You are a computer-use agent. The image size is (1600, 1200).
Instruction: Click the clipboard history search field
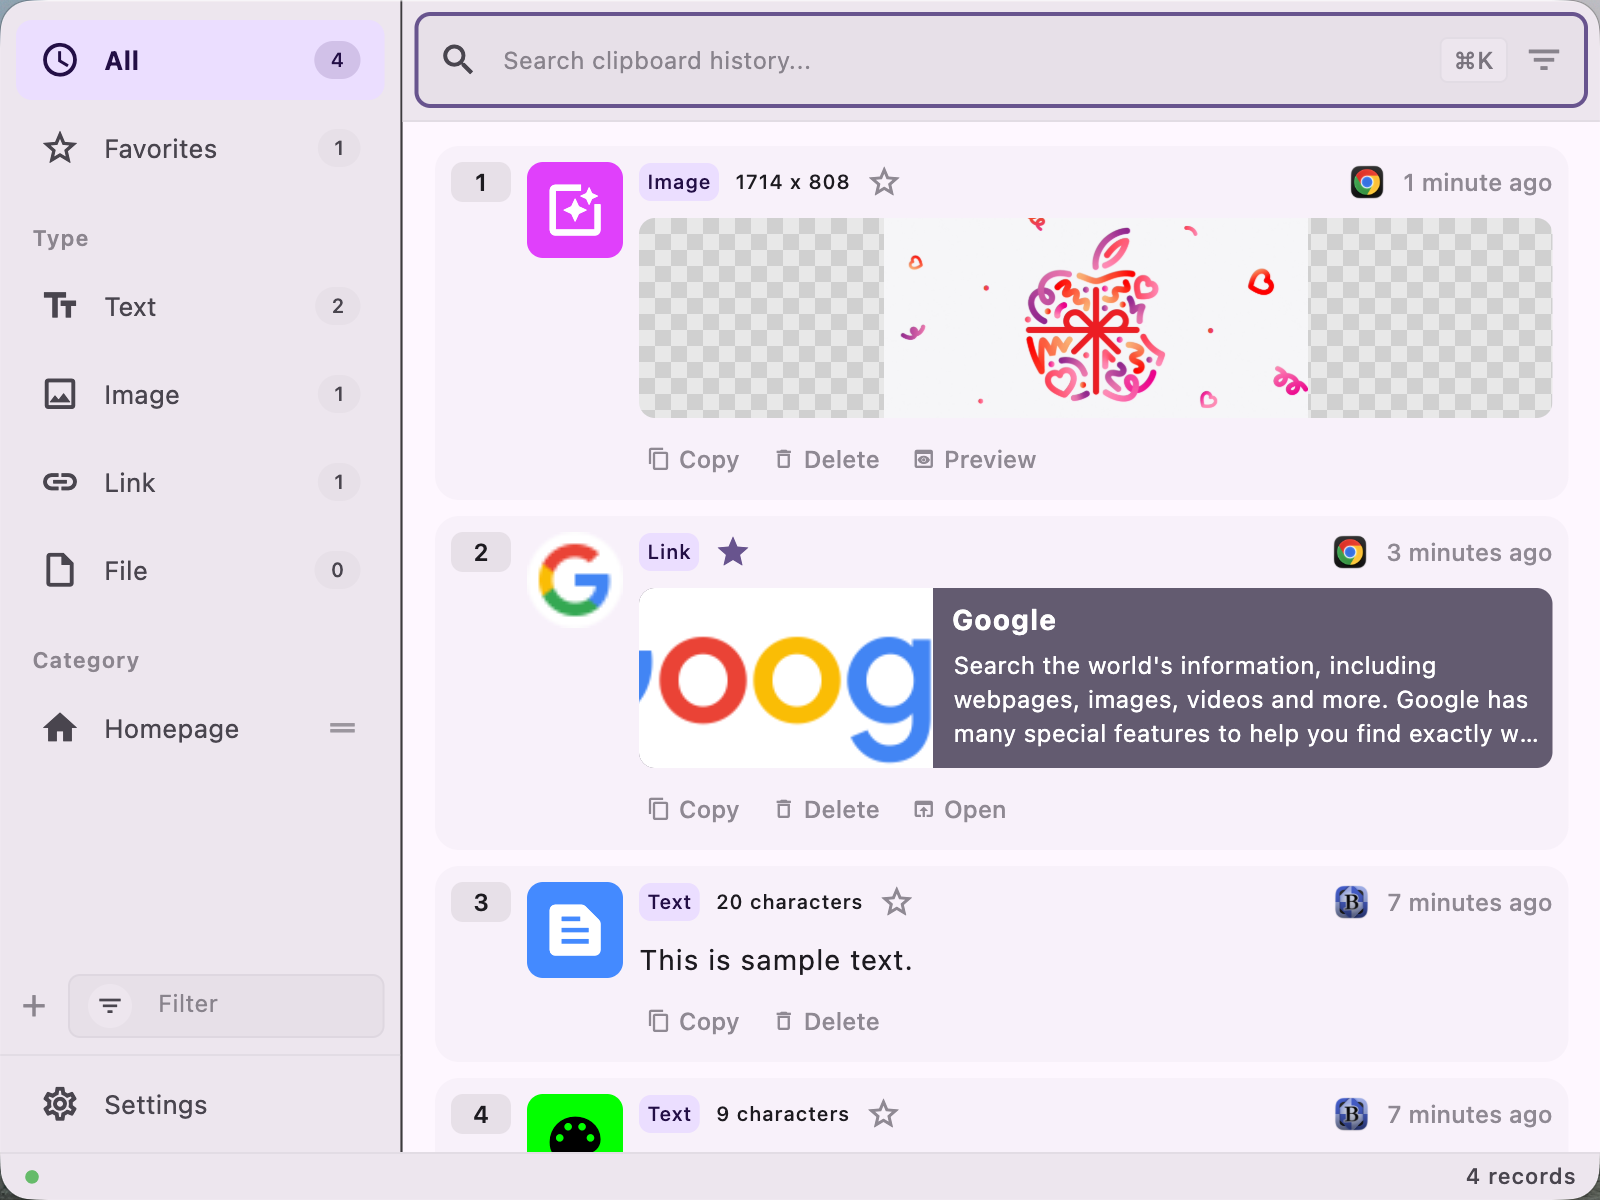900,60
